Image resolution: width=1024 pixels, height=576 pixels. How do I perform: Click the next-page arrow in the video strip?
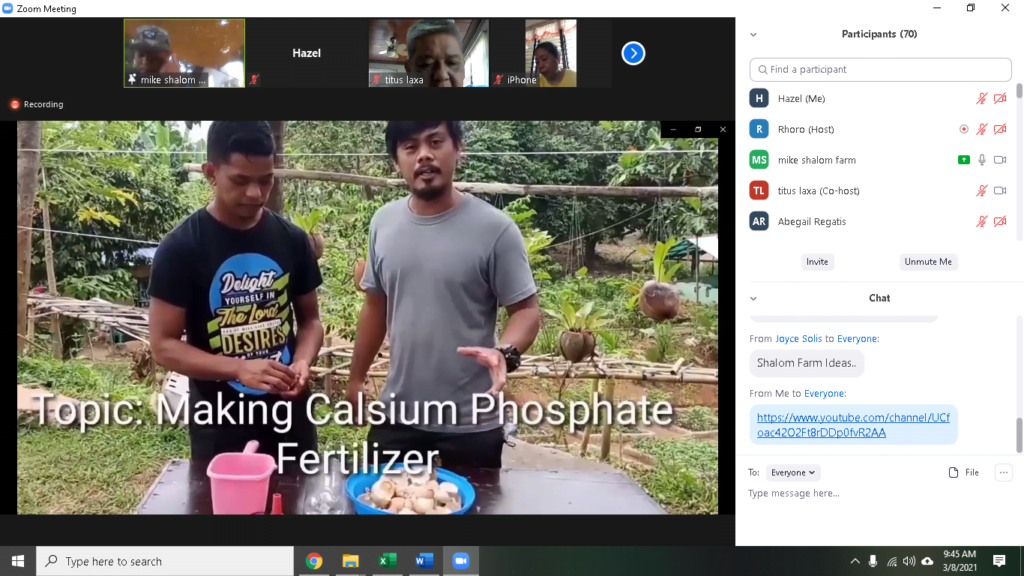[x=633, y=53]
